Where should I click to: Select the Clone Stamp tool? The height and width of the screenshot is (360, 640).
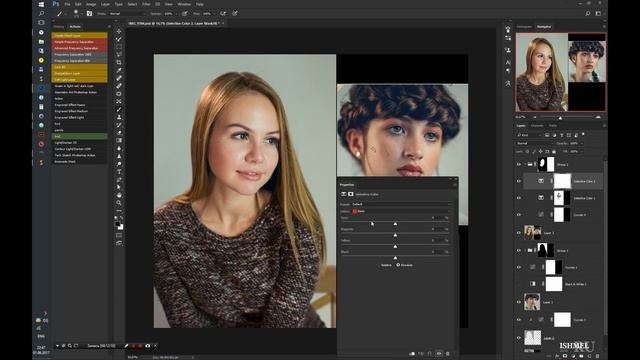119,117
